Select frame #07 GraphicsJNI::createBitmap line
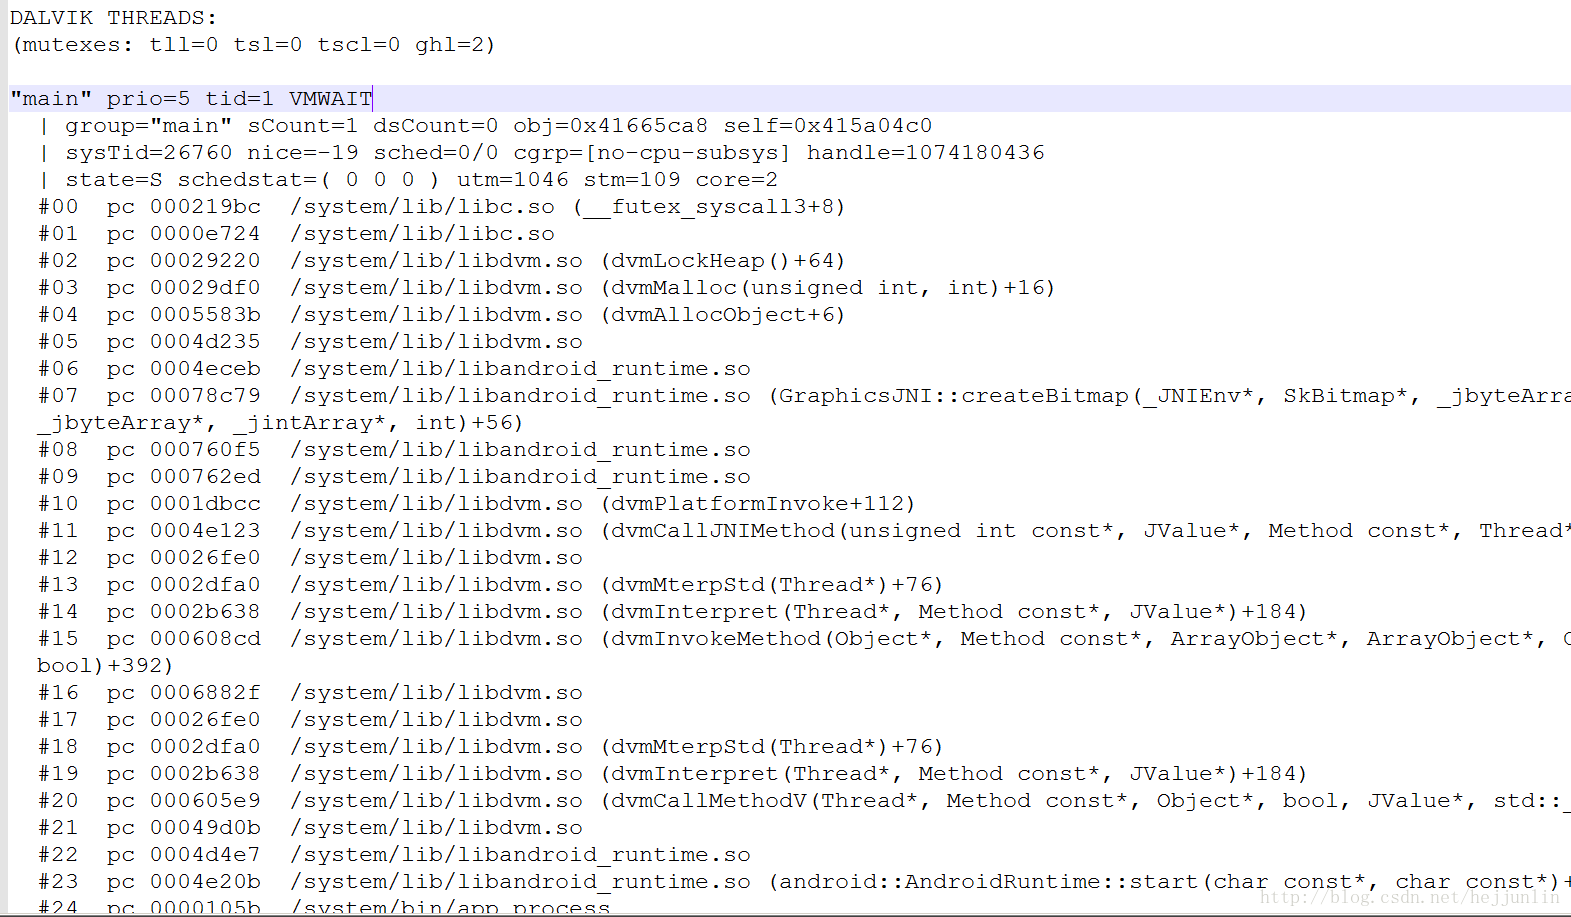 pos(804,396)
